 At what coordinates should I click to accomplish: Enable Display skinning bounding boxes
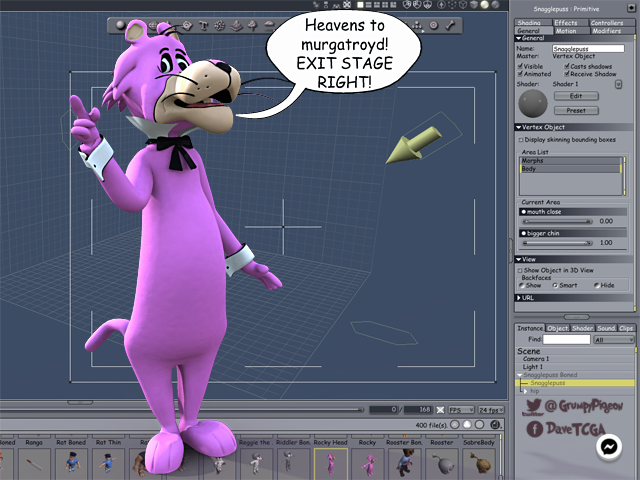tap(521, 140)
